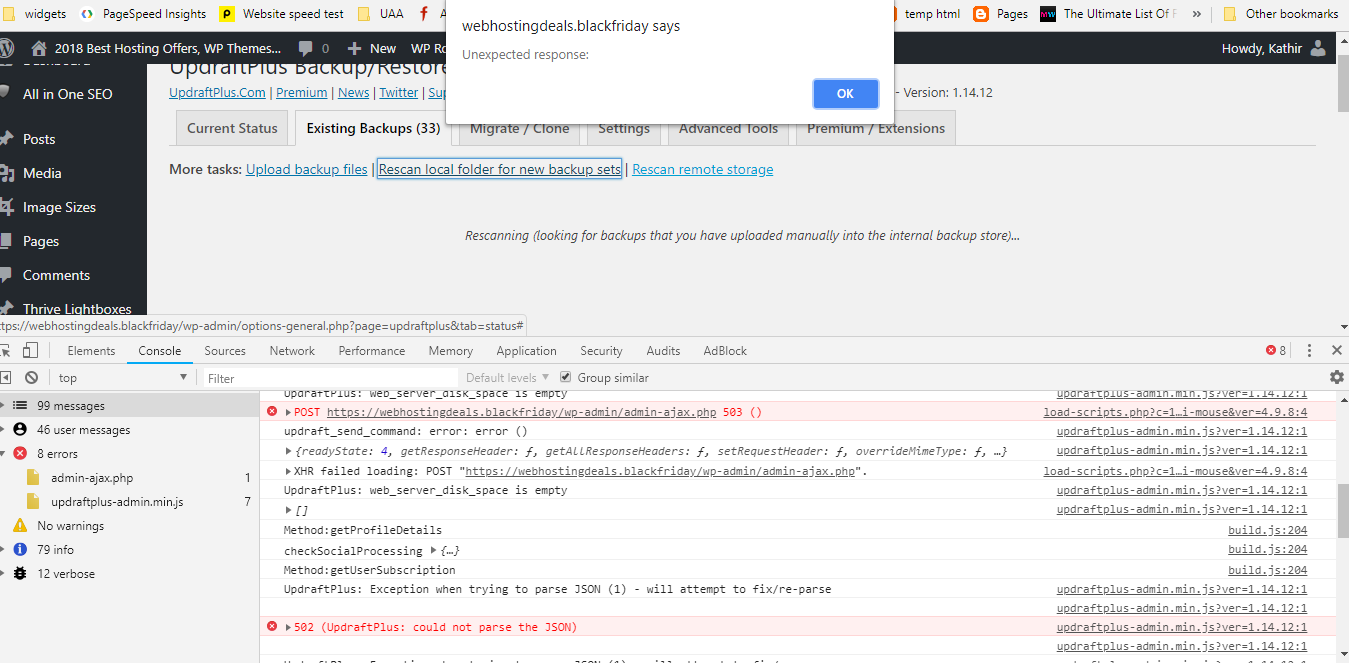The height and width of the screenshot is (663, 1349).
Task: Click the Media icon in sidebar
Action: click(x=7, y=173)
